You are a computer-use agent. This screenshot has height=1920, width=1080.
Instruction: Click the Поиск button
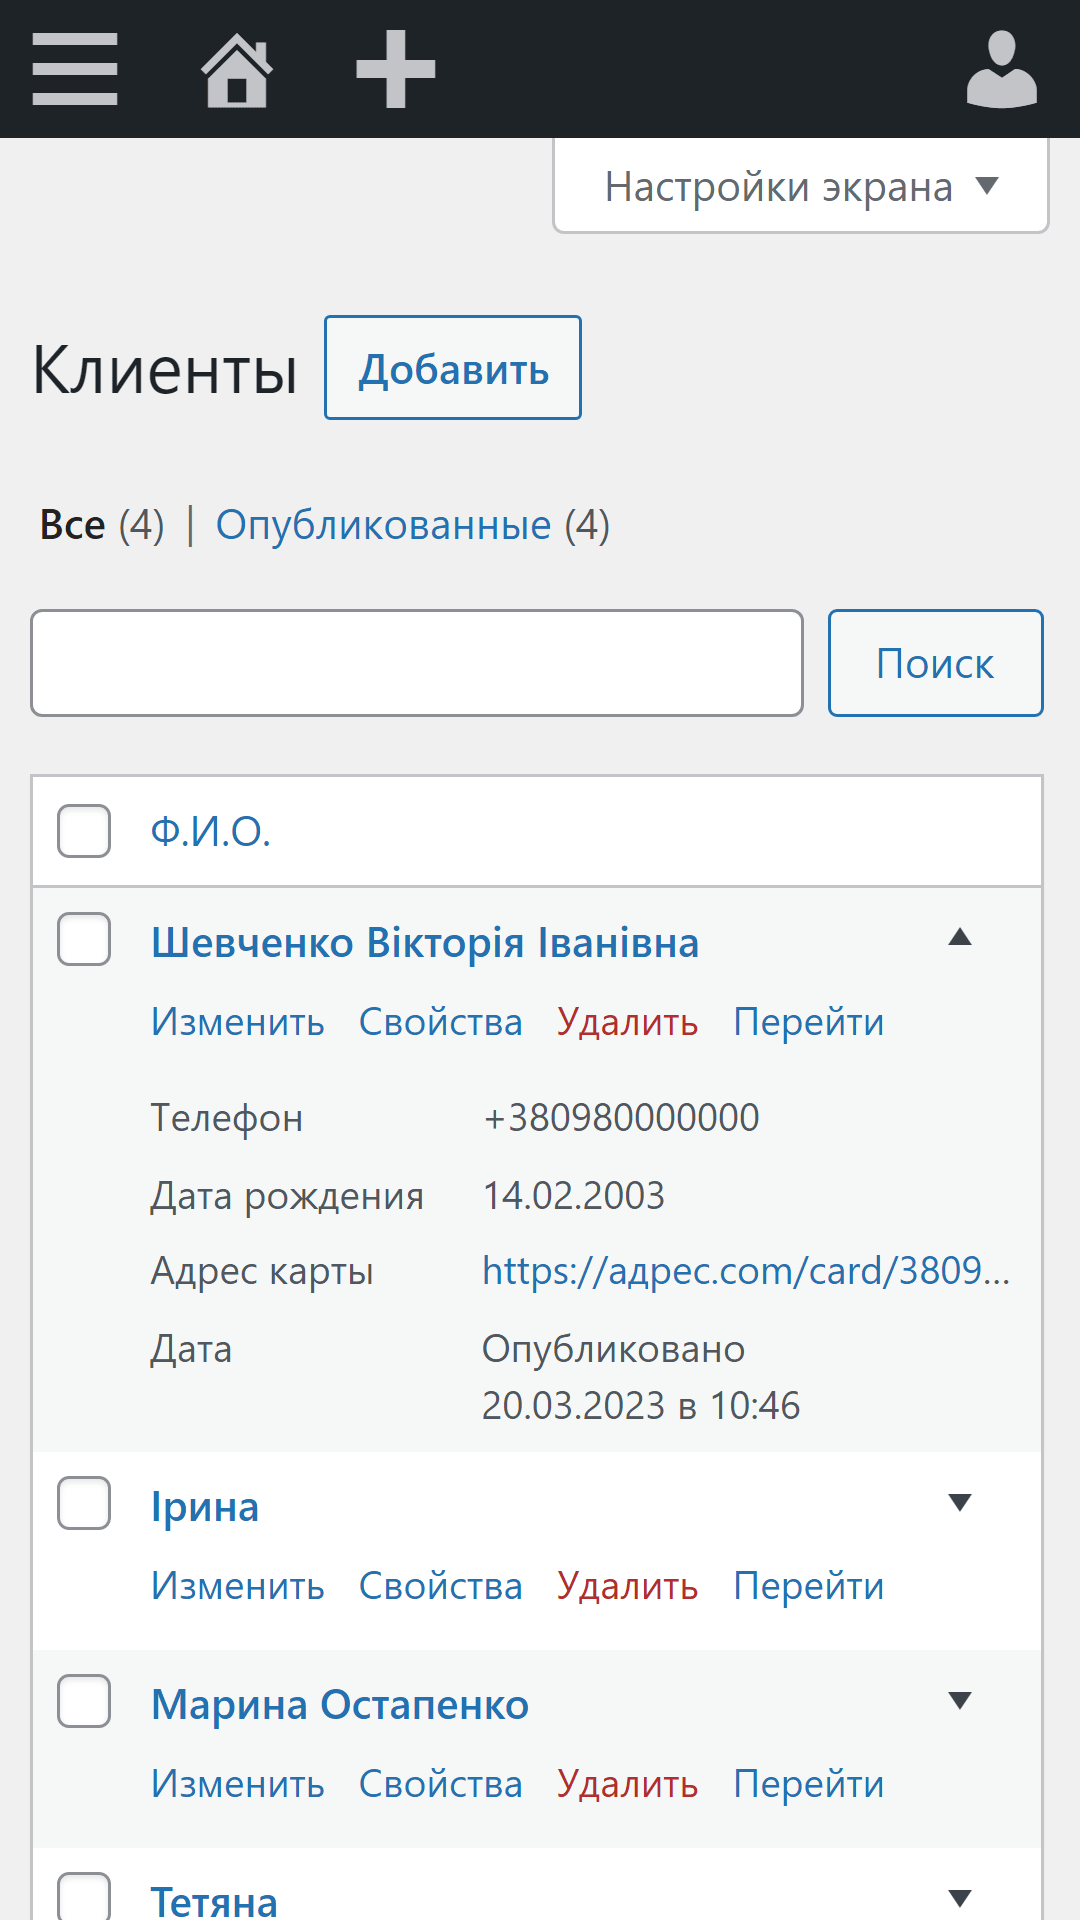tap(935, 663)
